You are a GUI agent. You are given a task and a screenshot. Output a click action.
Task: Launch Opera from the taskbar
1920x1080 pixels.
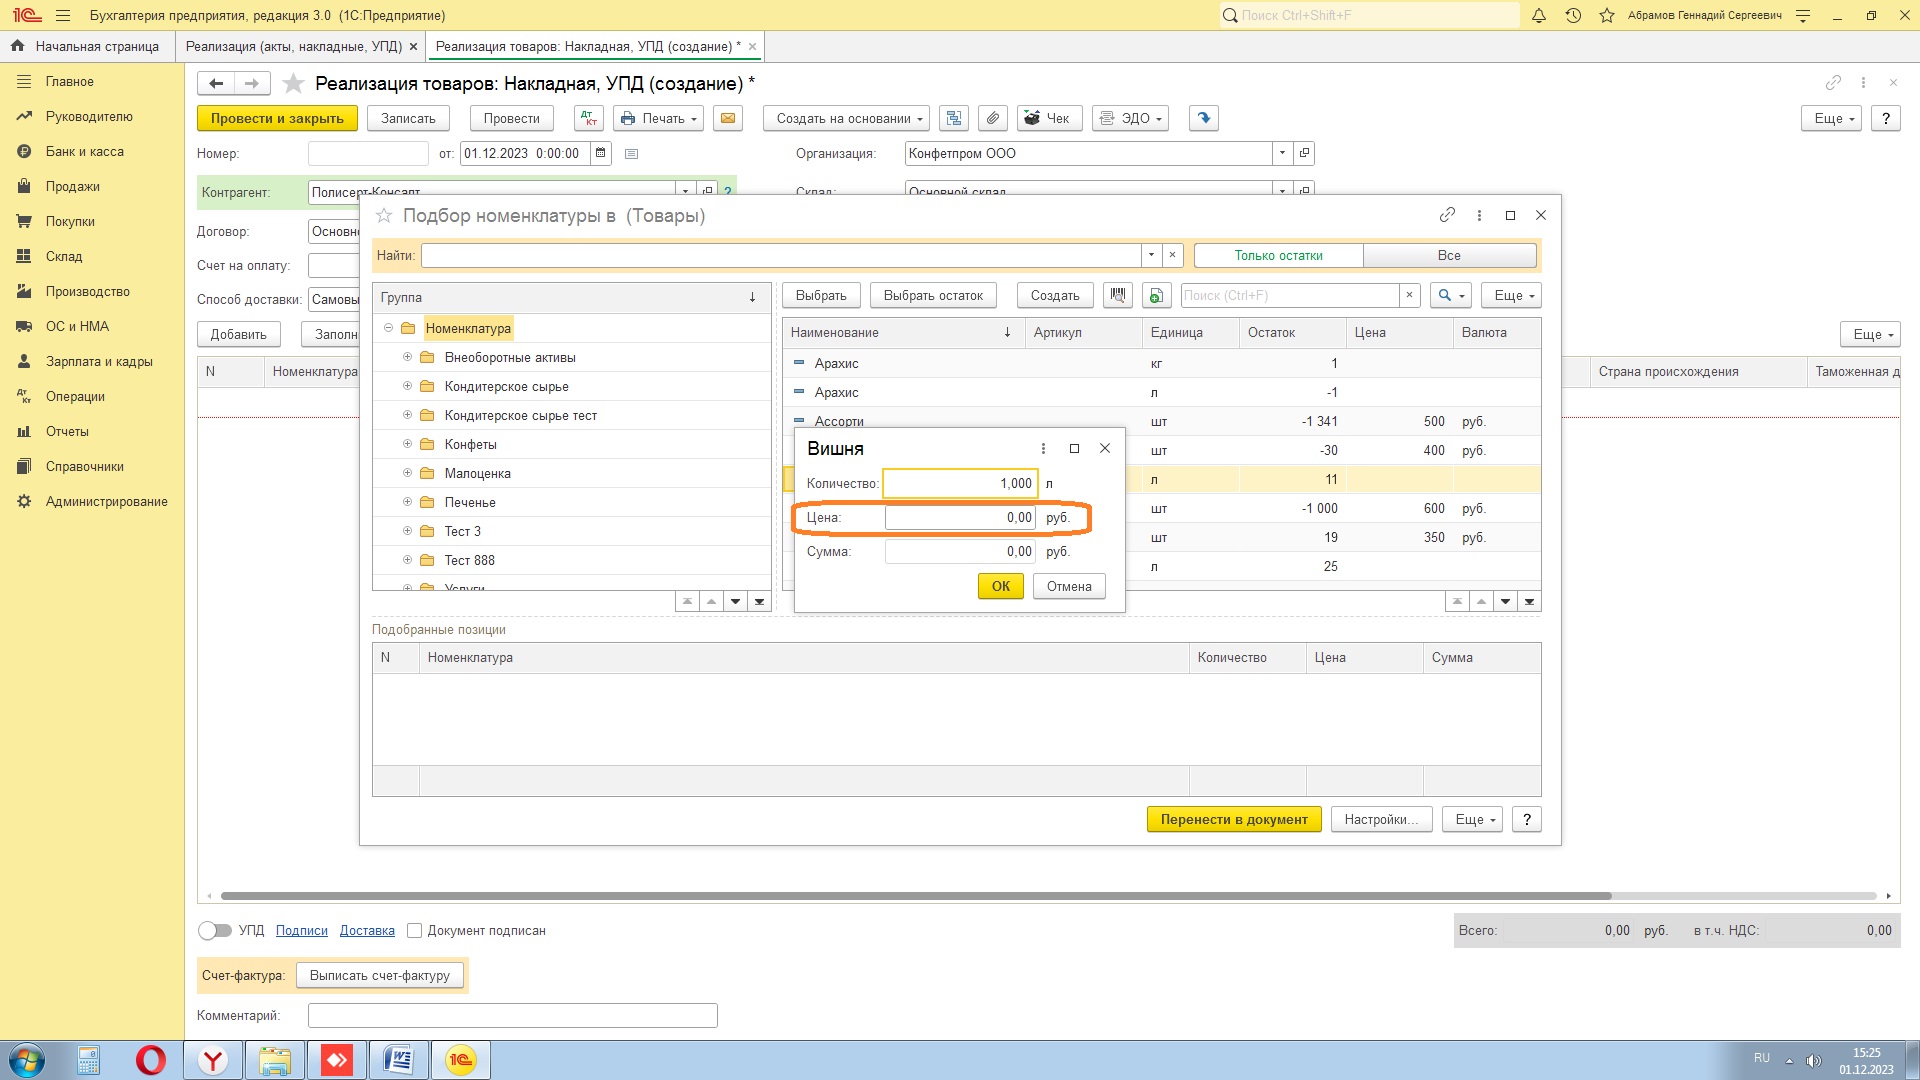tap(151, 1060)
